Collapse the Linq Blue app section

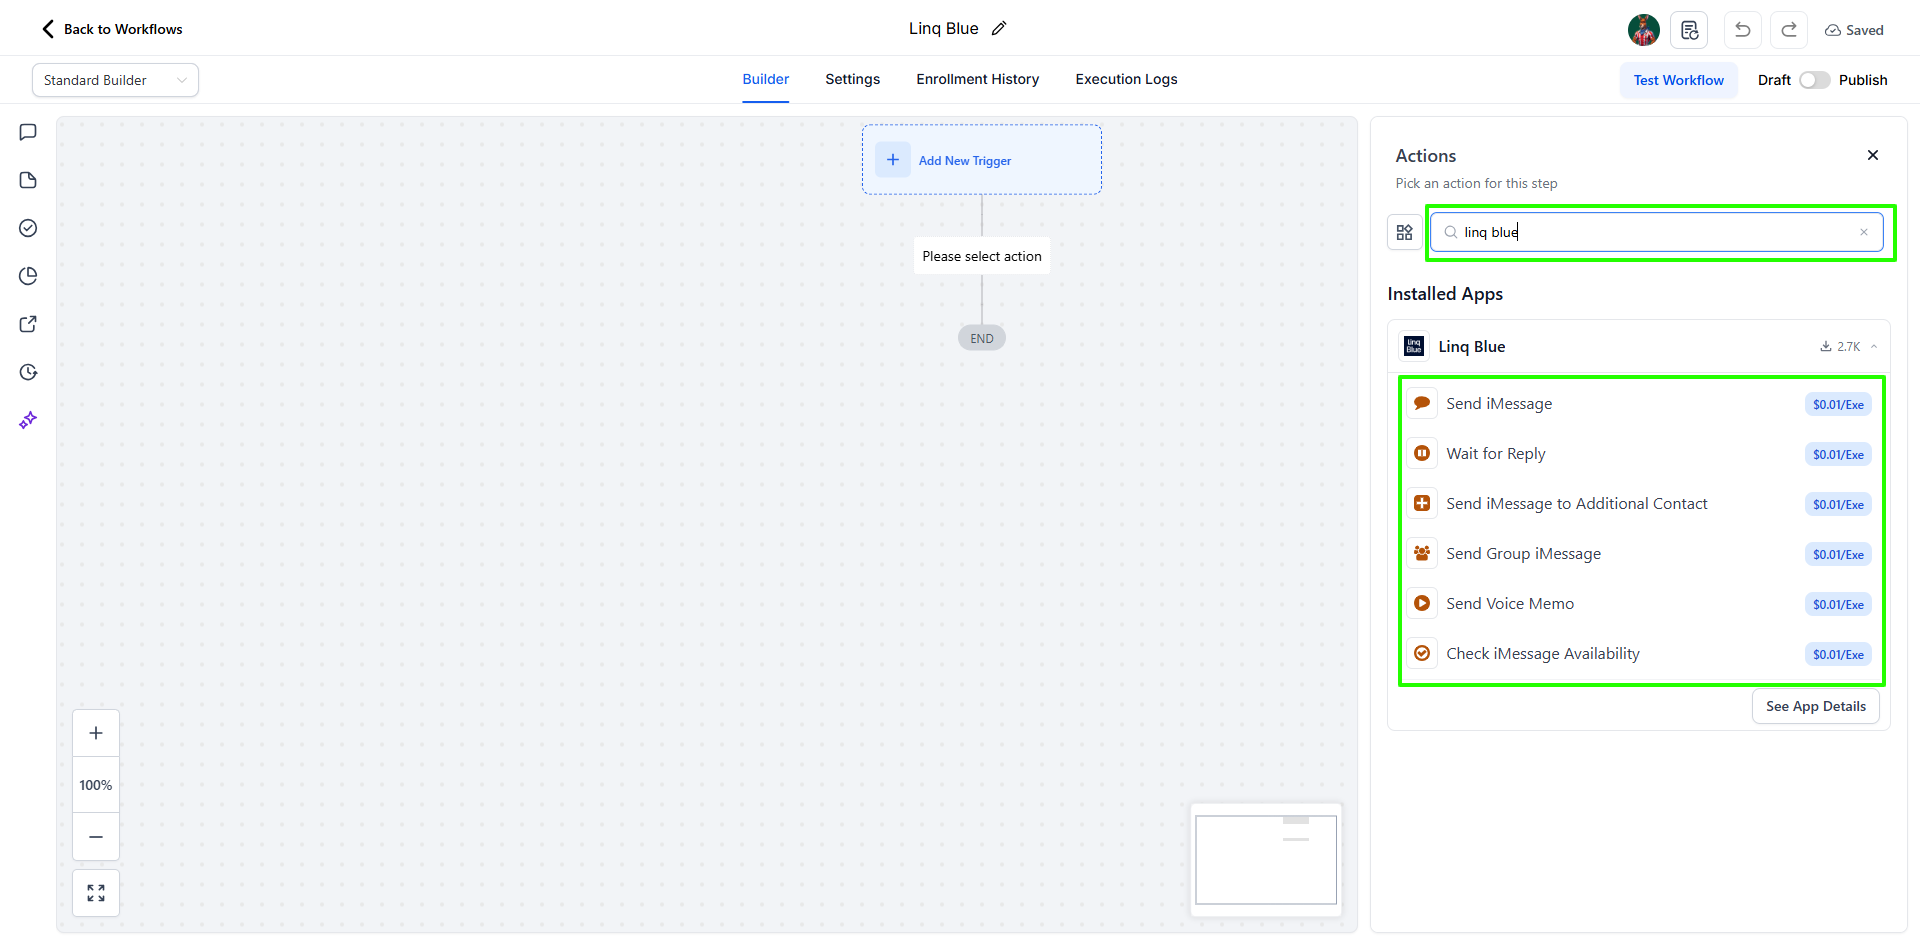[1874, 347]
